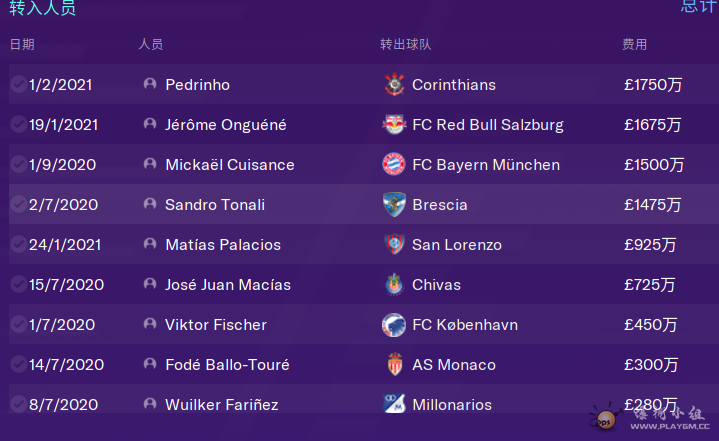Sort transfers by the 费用 column header
This screenshot has width=719, height=441.
tap(634, 45)
